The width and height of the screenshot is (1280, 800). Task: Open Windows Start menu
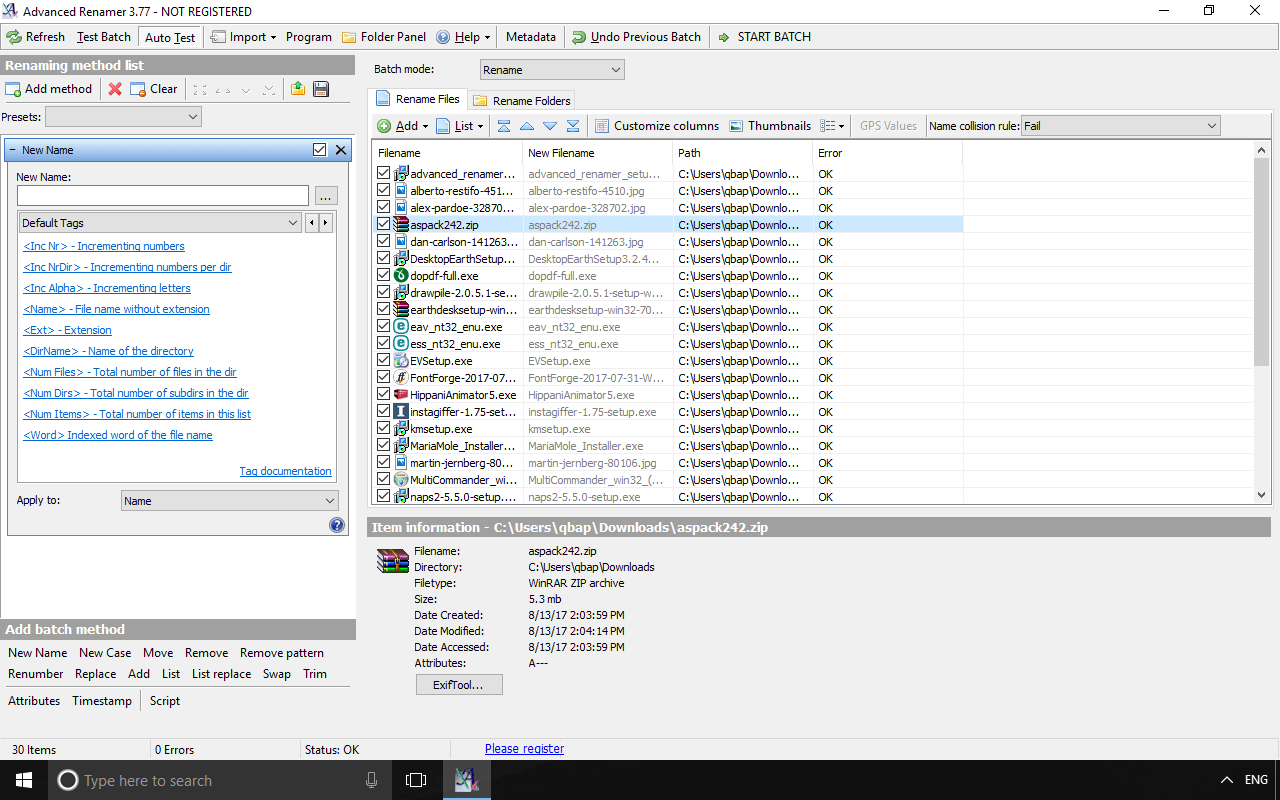coord(24,780)
